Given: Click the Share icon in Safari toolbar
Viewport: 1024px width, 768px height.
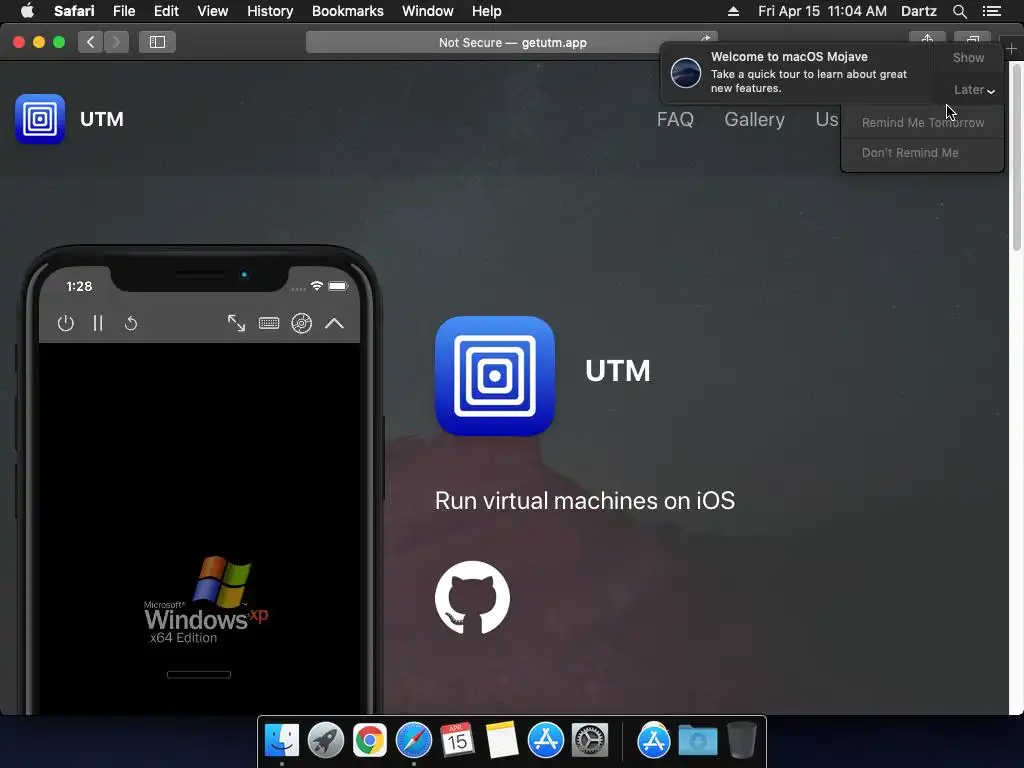Looking at the screenshot, I should click(x=927, y=38).
